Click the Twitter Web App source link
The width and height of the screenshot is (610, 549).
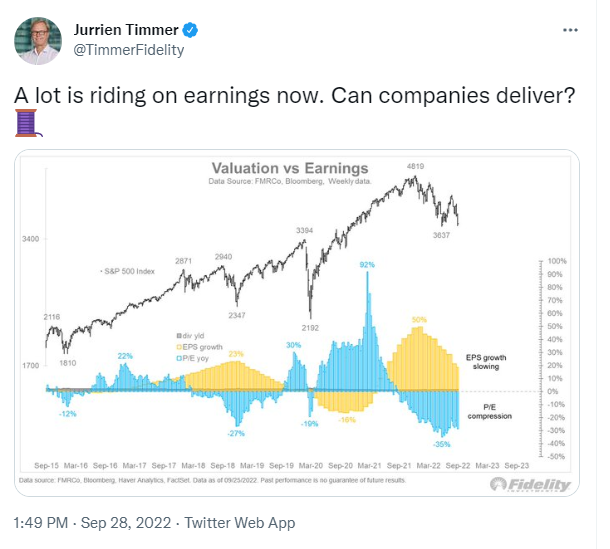[240, 523]
